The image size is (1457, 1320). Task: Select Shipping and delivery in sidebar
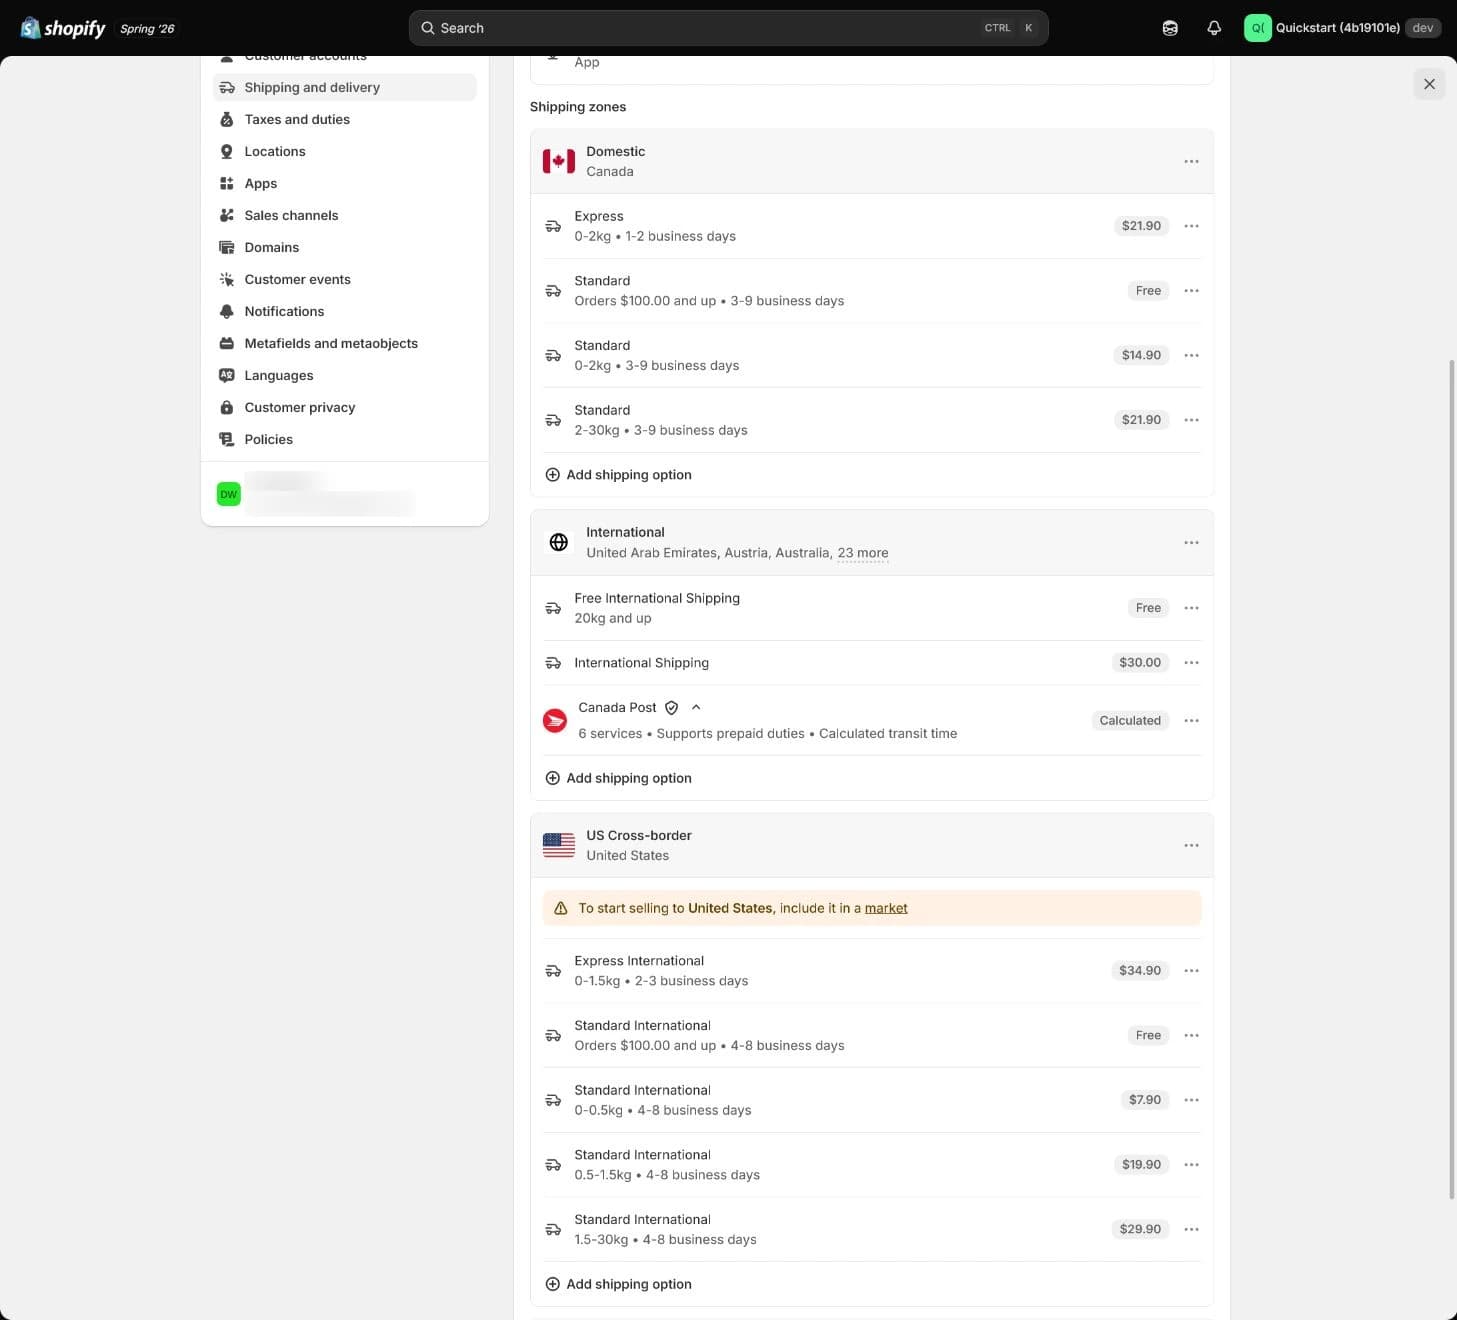(344, 87)
